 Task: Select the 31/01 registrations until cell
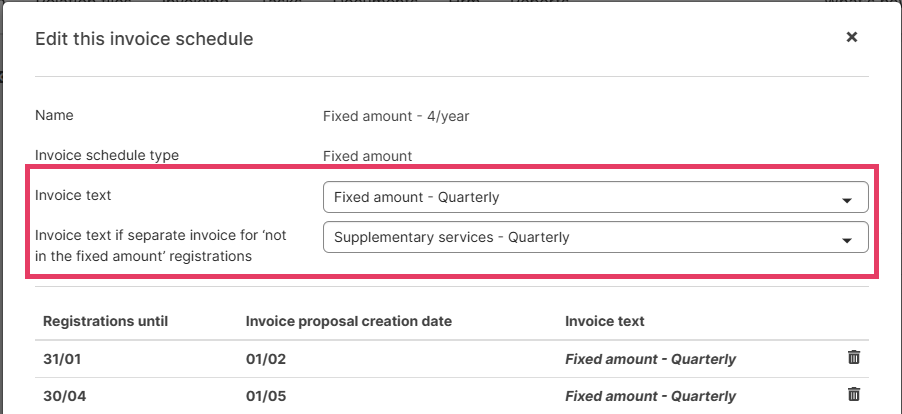(60, 359)
